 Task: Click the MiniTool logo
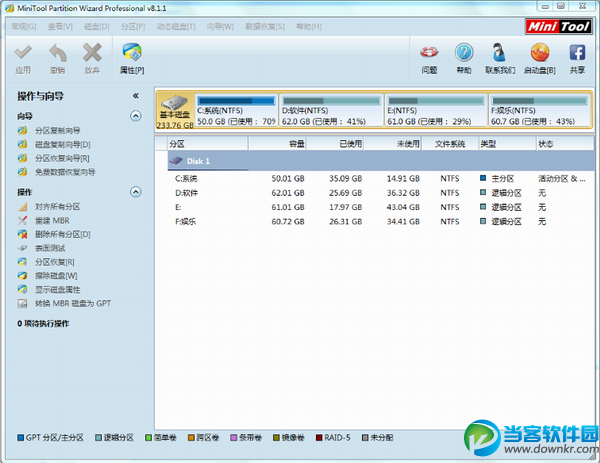(x=559, y=26)
